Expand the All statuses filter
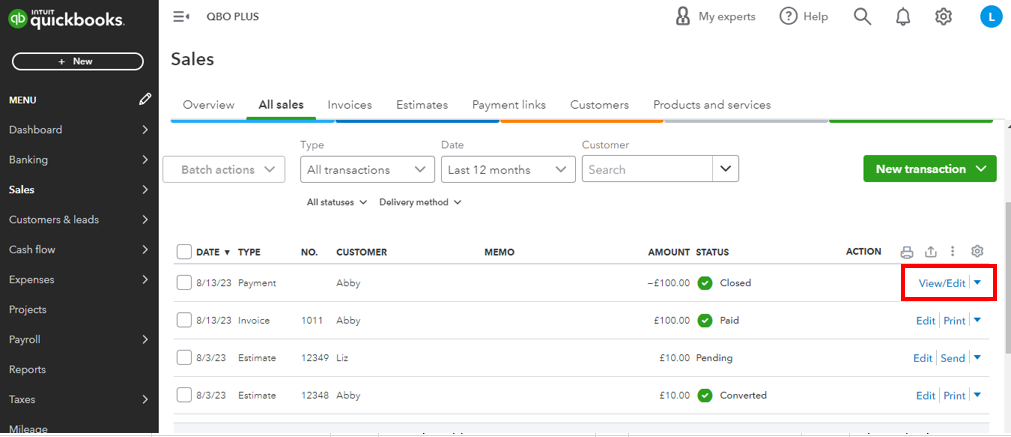Image resolution: width=1011 pixels, height=437 pixels. [x=336, y=202]
